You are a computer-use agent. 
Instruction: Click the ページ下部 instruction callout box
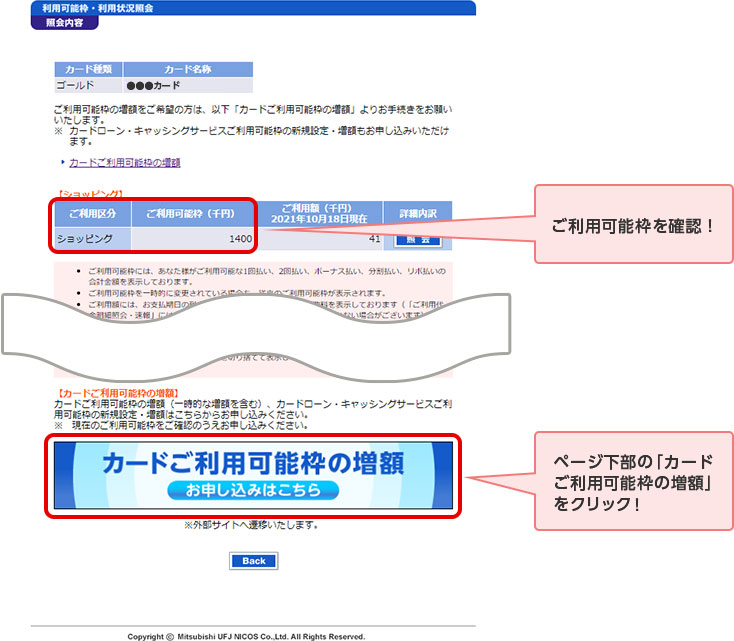634,483
